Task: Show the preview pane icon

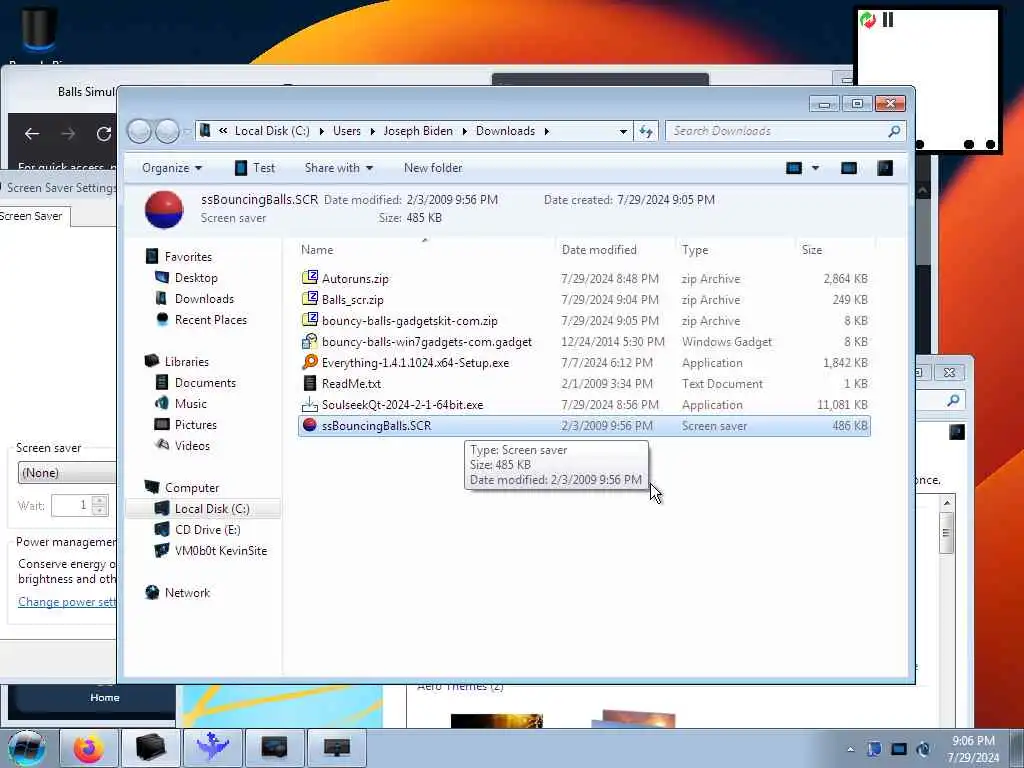Action: point(848,168)
